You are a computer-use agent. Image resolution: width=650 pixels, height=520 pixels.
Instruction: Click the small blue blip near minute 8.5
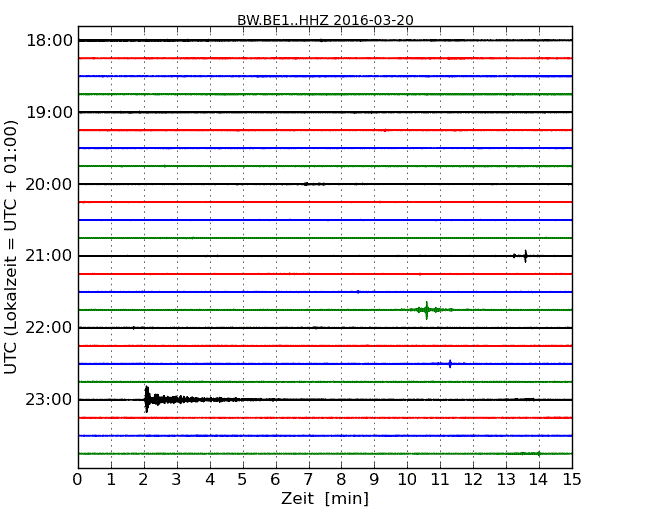pos(358,292)
